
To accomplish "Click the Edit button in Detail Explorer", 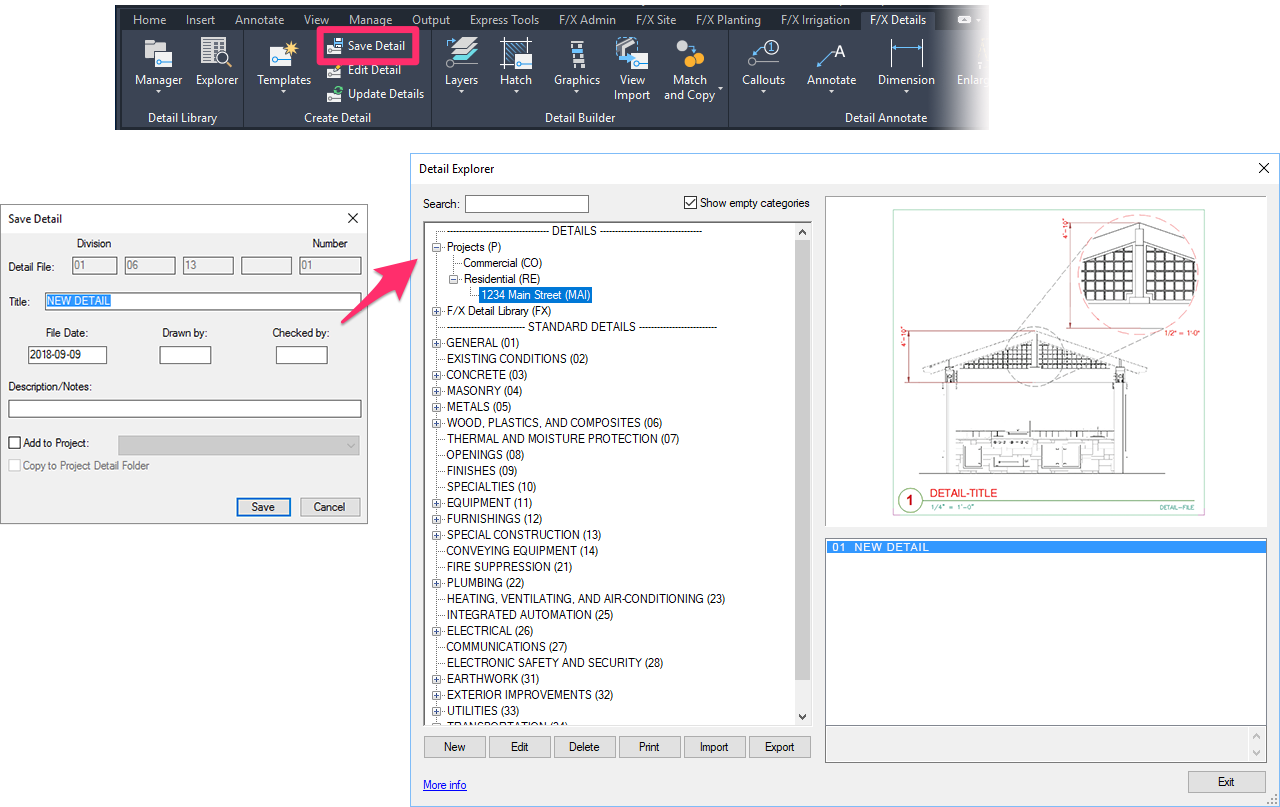I will [519, 747].
